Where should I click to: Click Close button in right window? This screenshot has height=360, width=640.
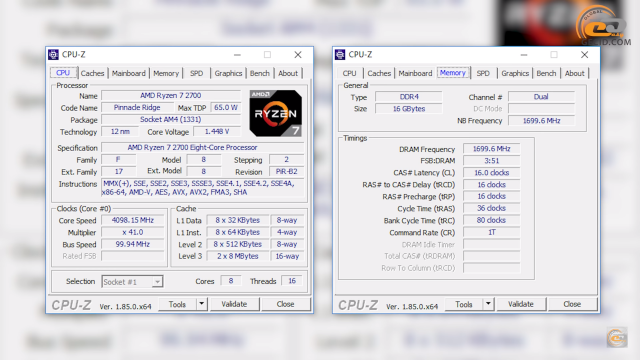click(x=572, y=304)
